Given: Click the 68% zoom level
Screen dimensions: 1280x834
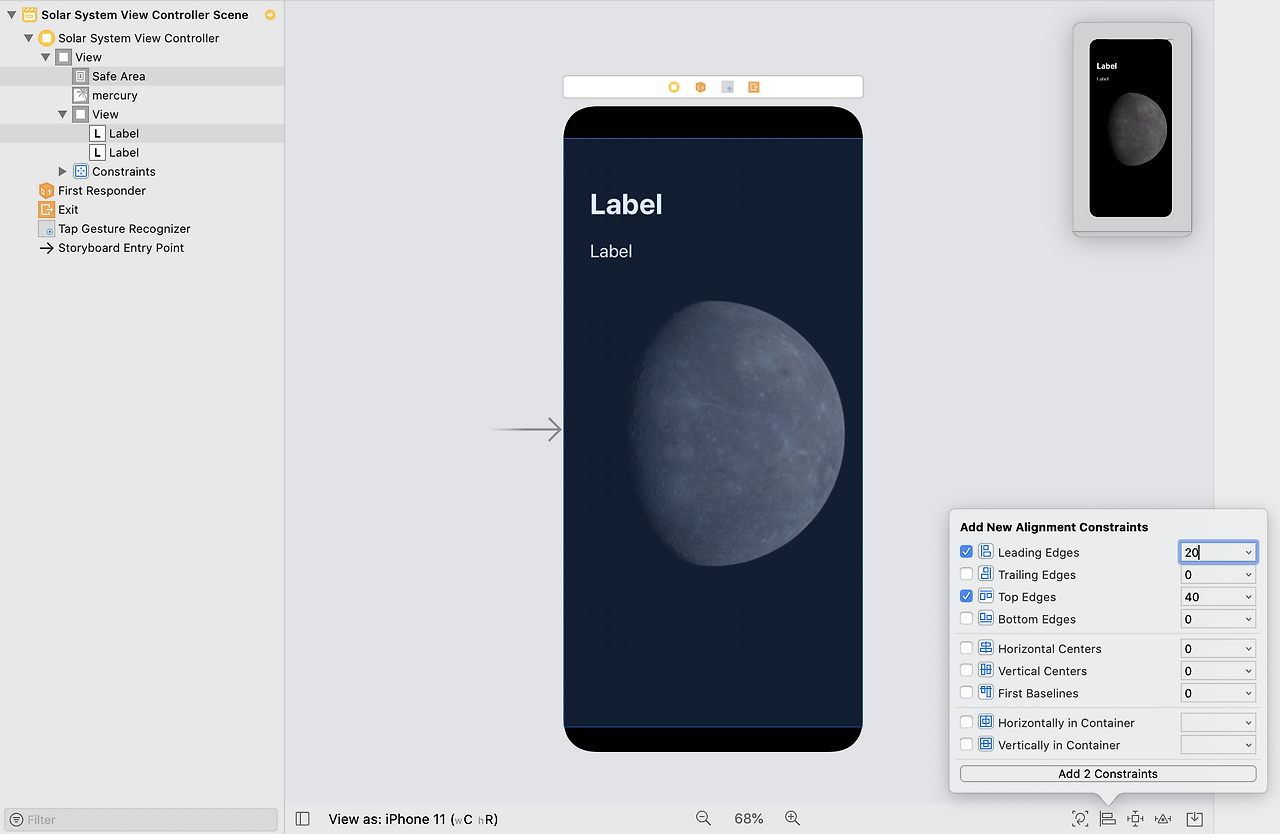Looking at the screenshot, I should click(748, 819).
